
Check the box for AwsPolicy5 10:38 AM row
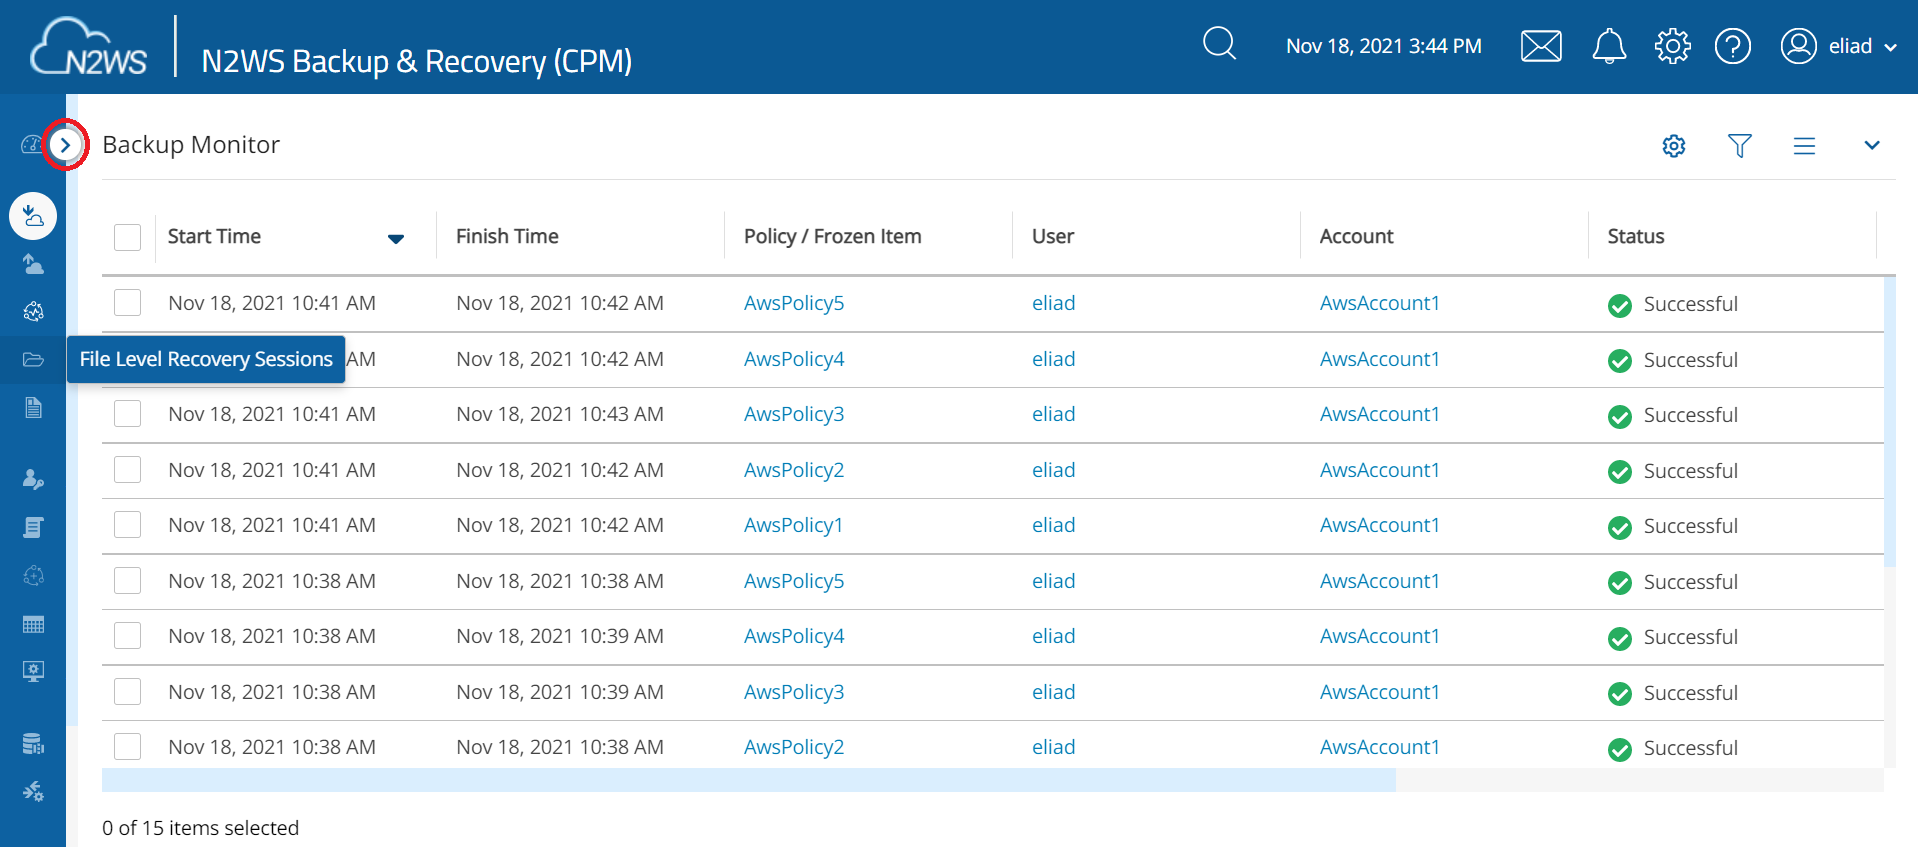(x=127, y=581)
